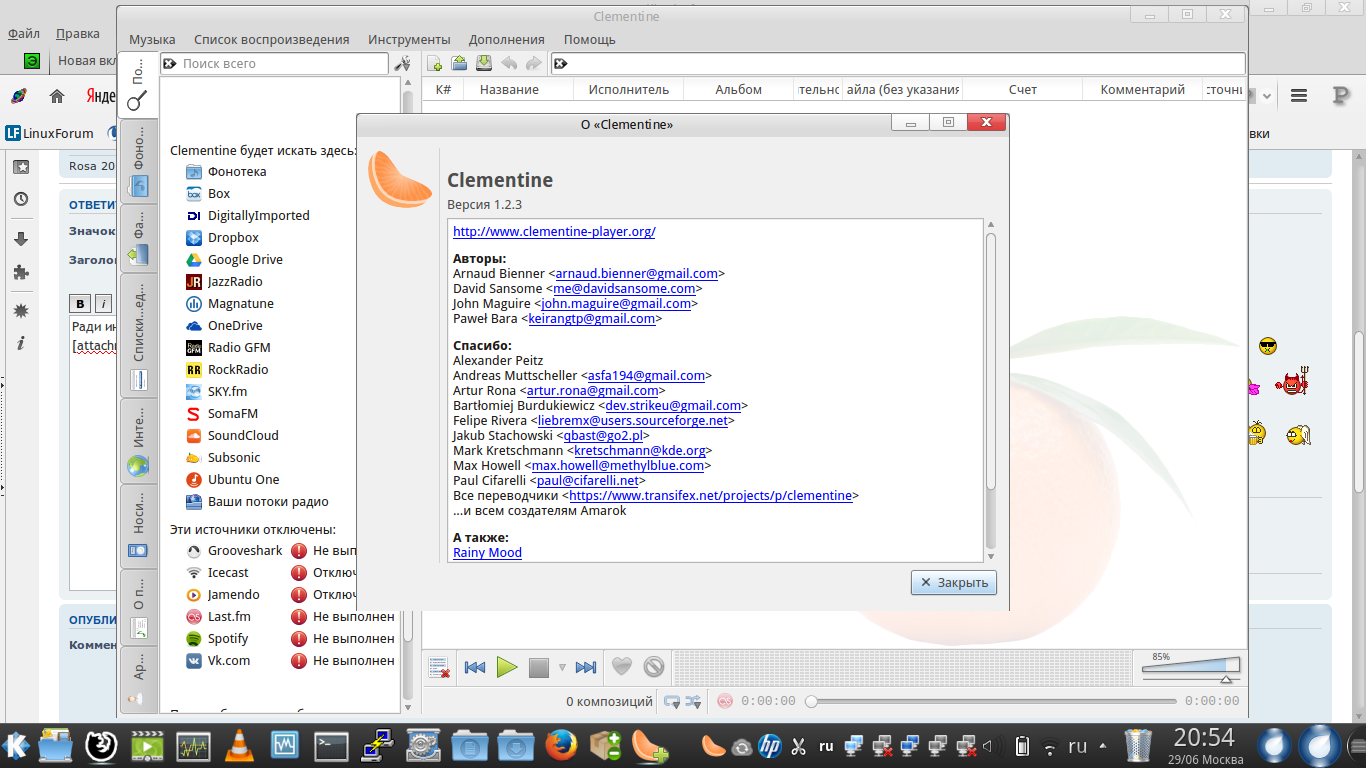Open the dropdown arrow beside the Stop button
The height and width of the screenshot is (768, 1366).
[562, 667]
